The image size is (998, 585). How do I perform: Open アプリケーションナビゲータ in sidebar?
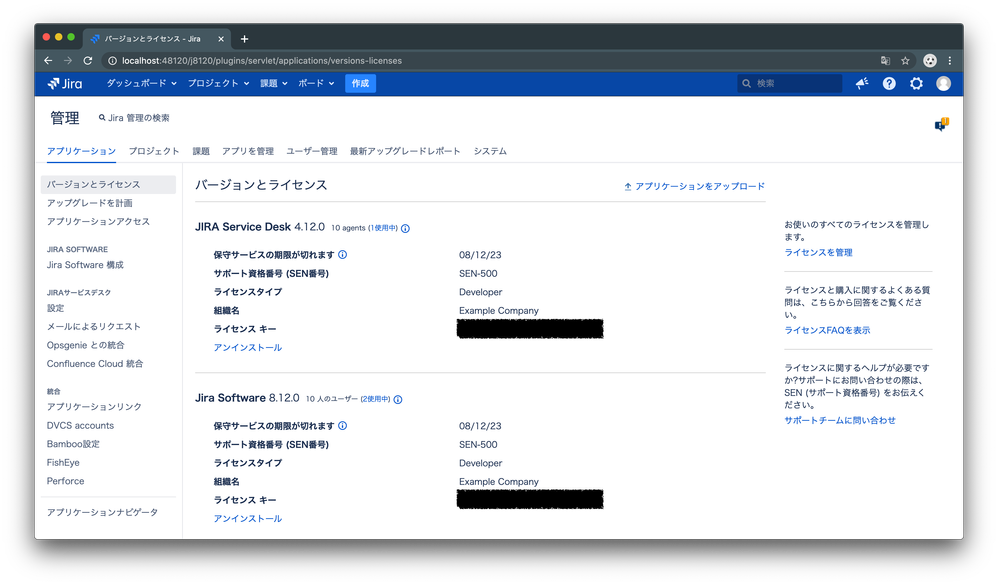click(x=102, y=512)
